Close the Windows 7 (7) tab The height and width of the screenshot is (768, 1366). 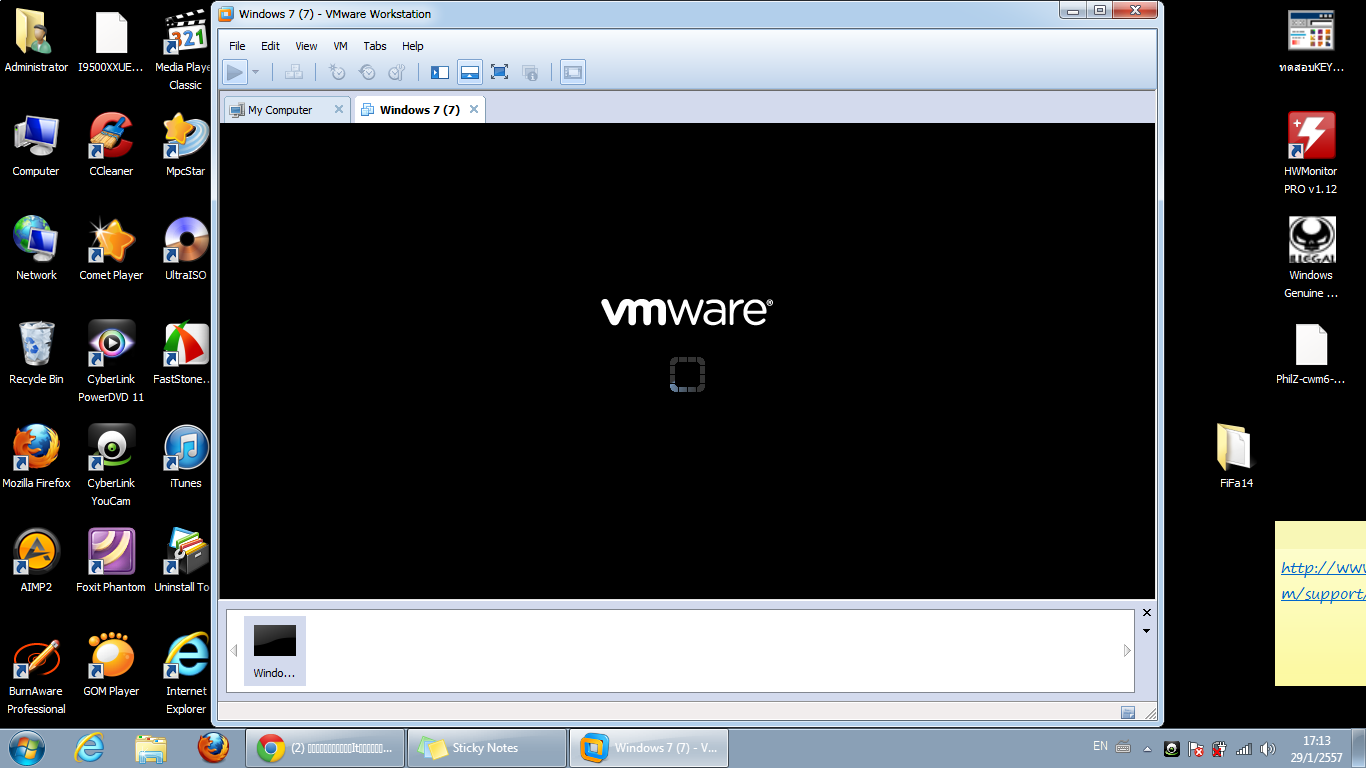coord(474,110)
